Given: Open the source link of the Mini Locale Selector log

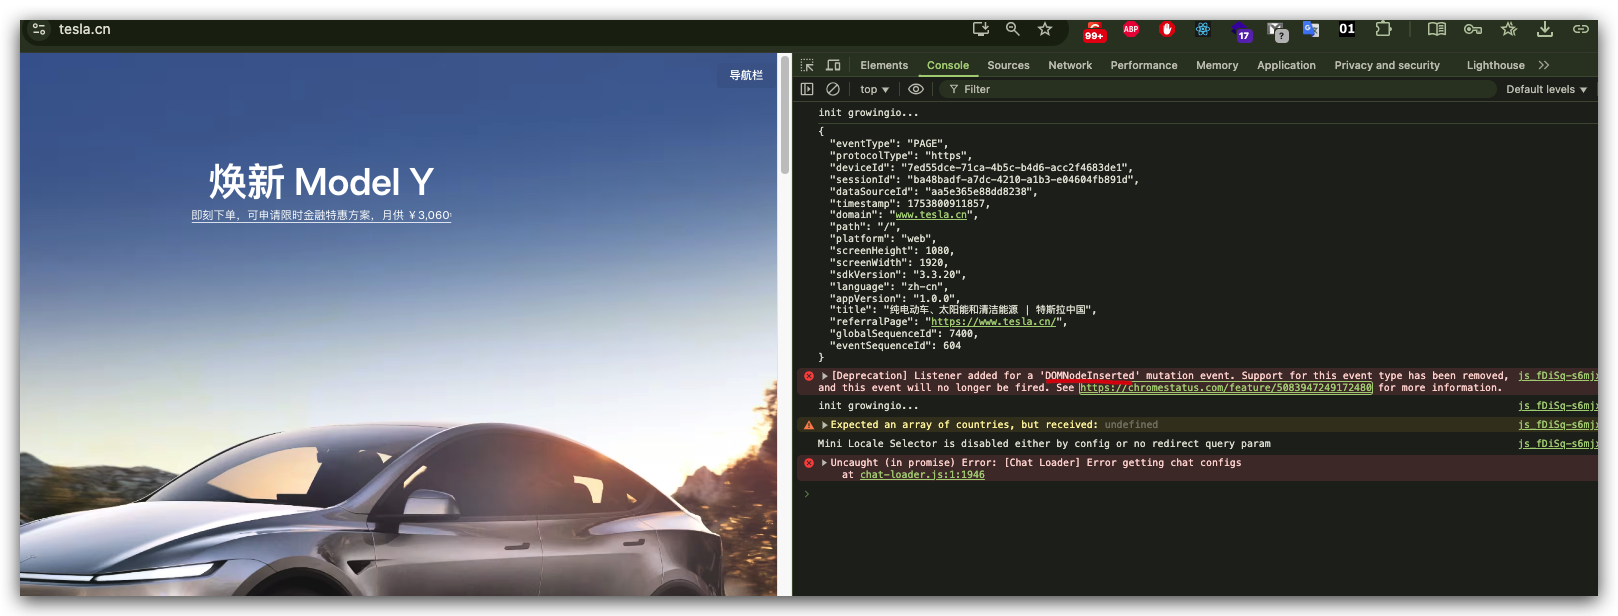Looking at the screenshot, I should coord(1557,444).
